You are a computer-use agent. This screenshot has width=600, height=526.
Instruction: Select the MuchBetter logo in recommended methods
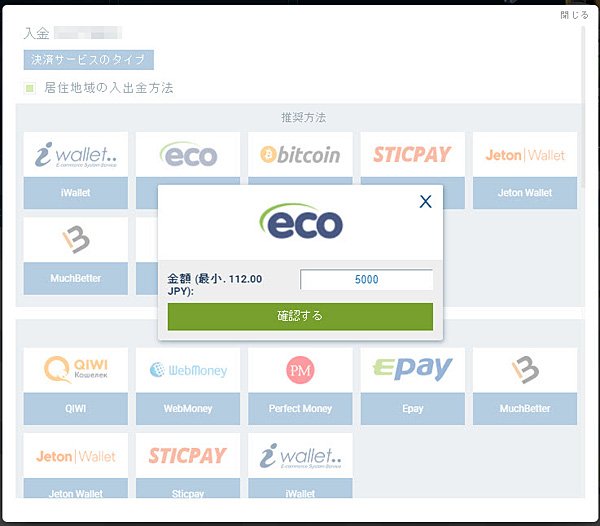(x=76, y=240)
